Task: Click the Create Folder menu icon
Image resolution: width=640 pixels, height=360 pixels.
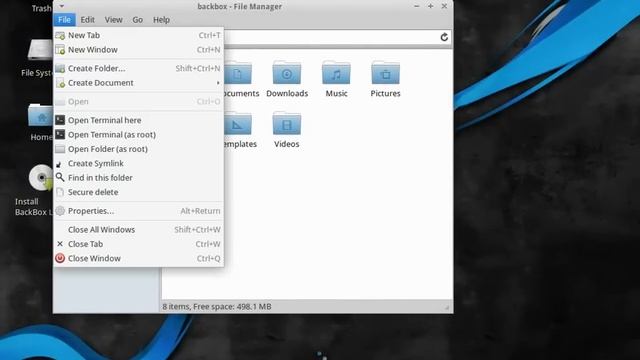Action: pos(60,69)
